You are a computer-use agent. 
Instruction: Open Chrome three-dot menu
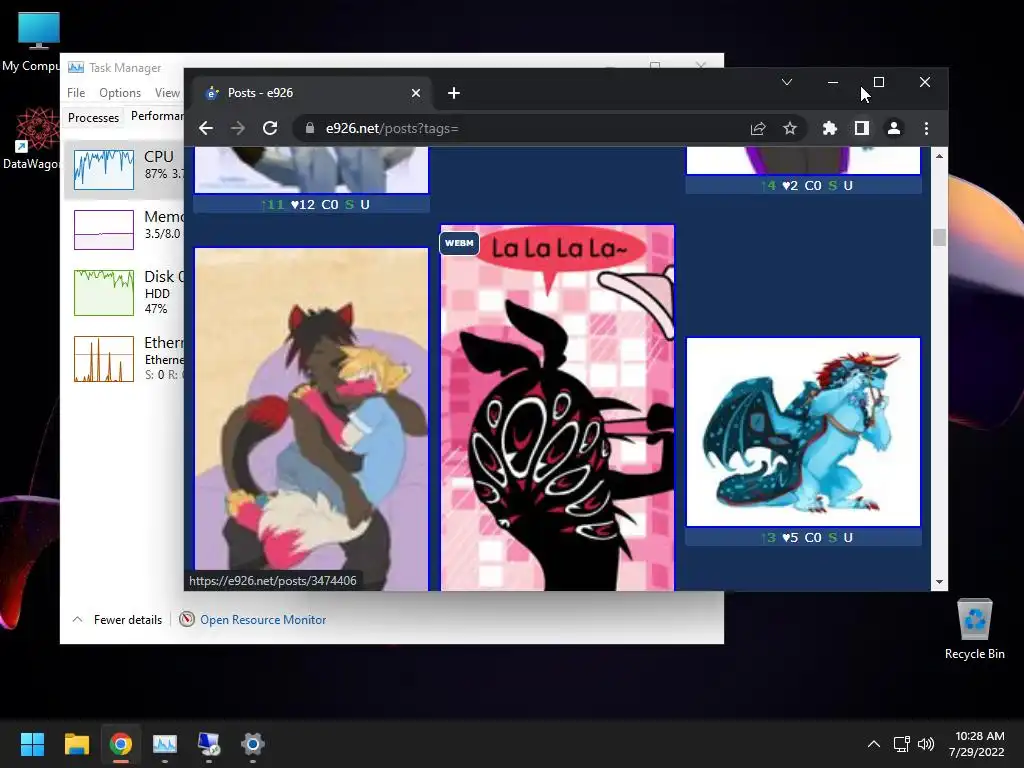pyautogui.click(x=926, y=129)
